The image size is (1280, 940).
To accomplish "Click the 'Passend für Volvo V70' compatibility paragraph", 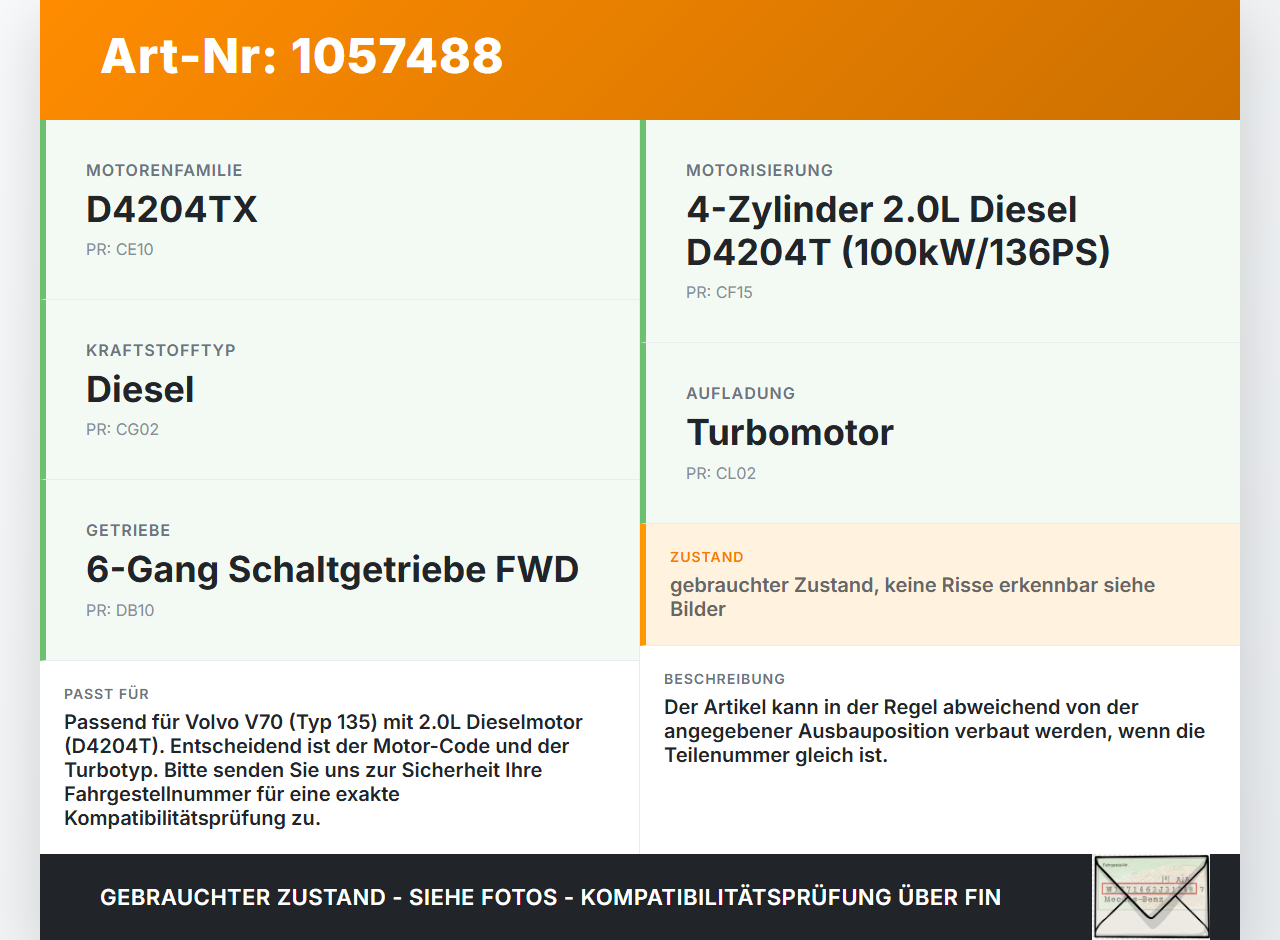I will coord(323,770).
